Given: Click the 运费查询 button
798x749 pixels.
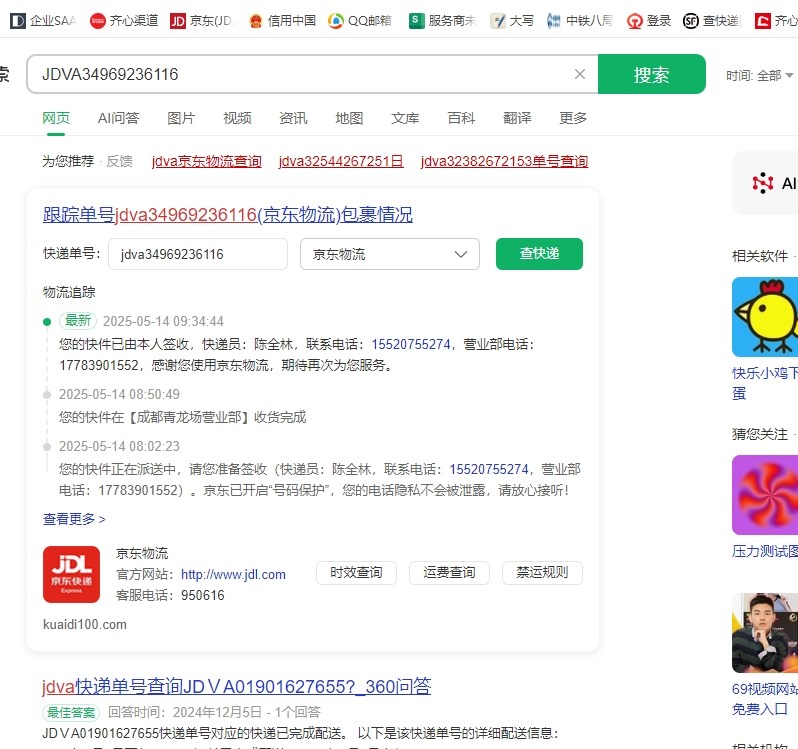Looking at the screenshot, I should 449,573.
